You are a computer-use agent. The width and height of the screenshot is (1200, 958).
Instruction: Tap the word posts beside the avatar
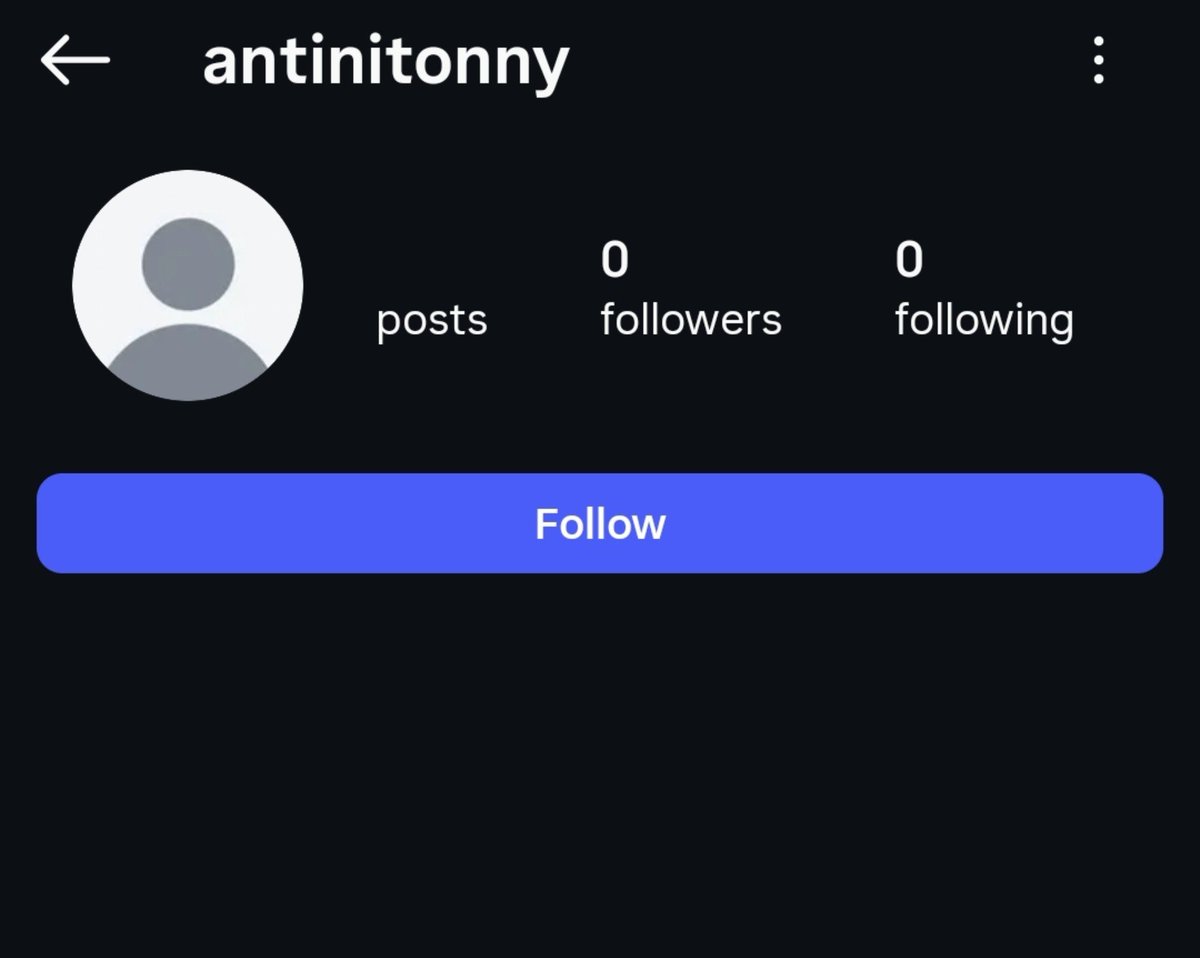tap(432, 321)
